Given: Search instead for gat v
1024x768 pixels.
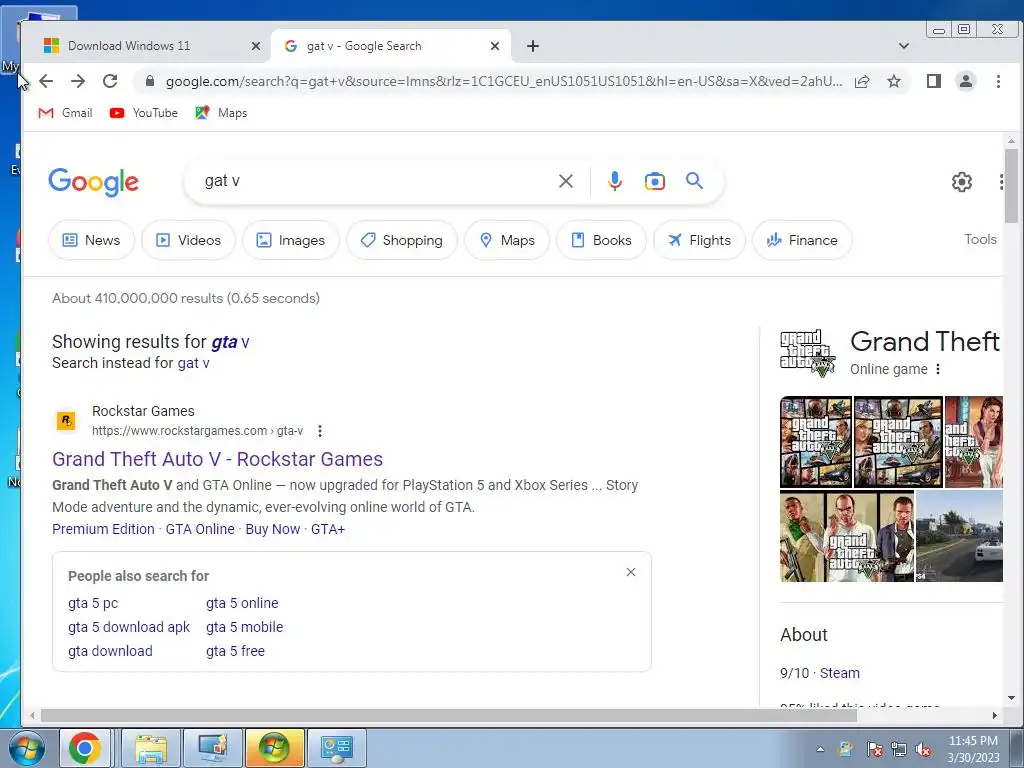Looking at the screenshot, I should tap(193, 363).
